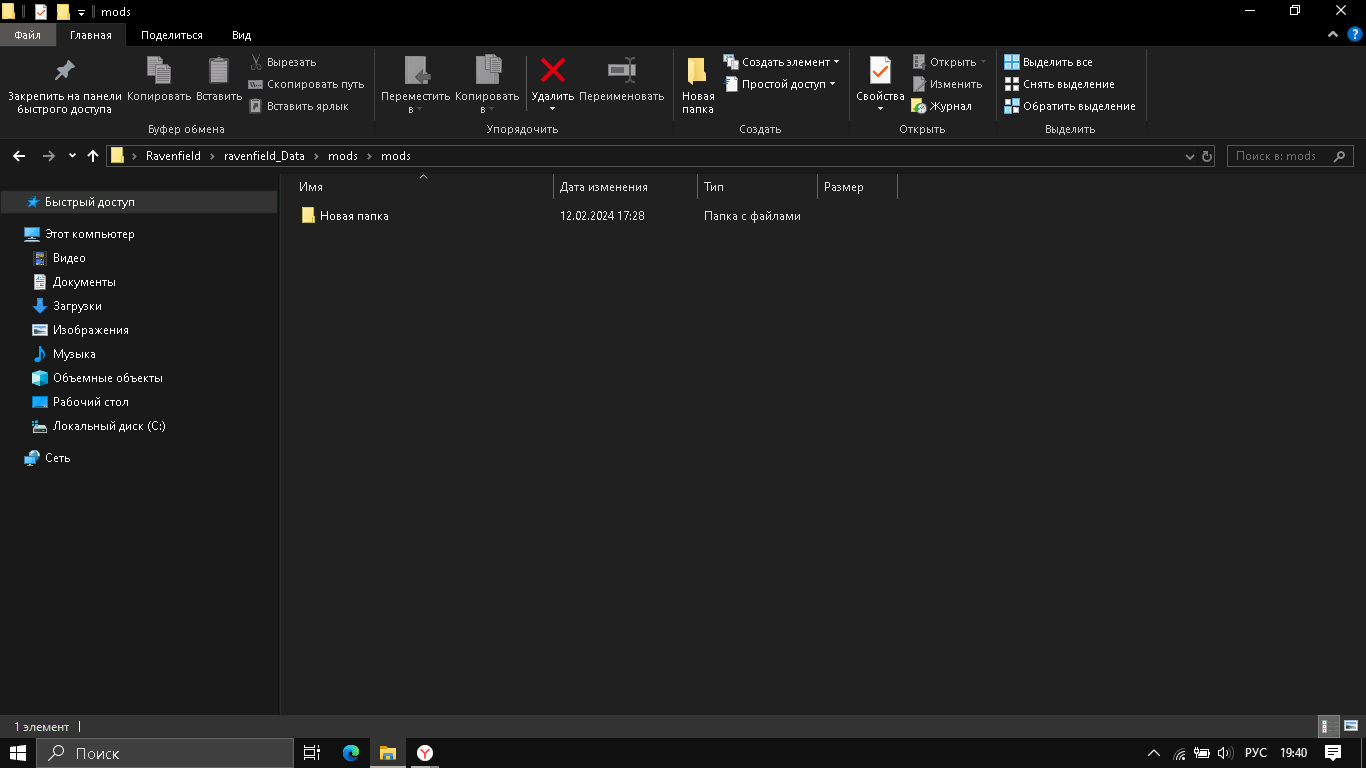Click the taskbar Поиск search box

[165, 753]
